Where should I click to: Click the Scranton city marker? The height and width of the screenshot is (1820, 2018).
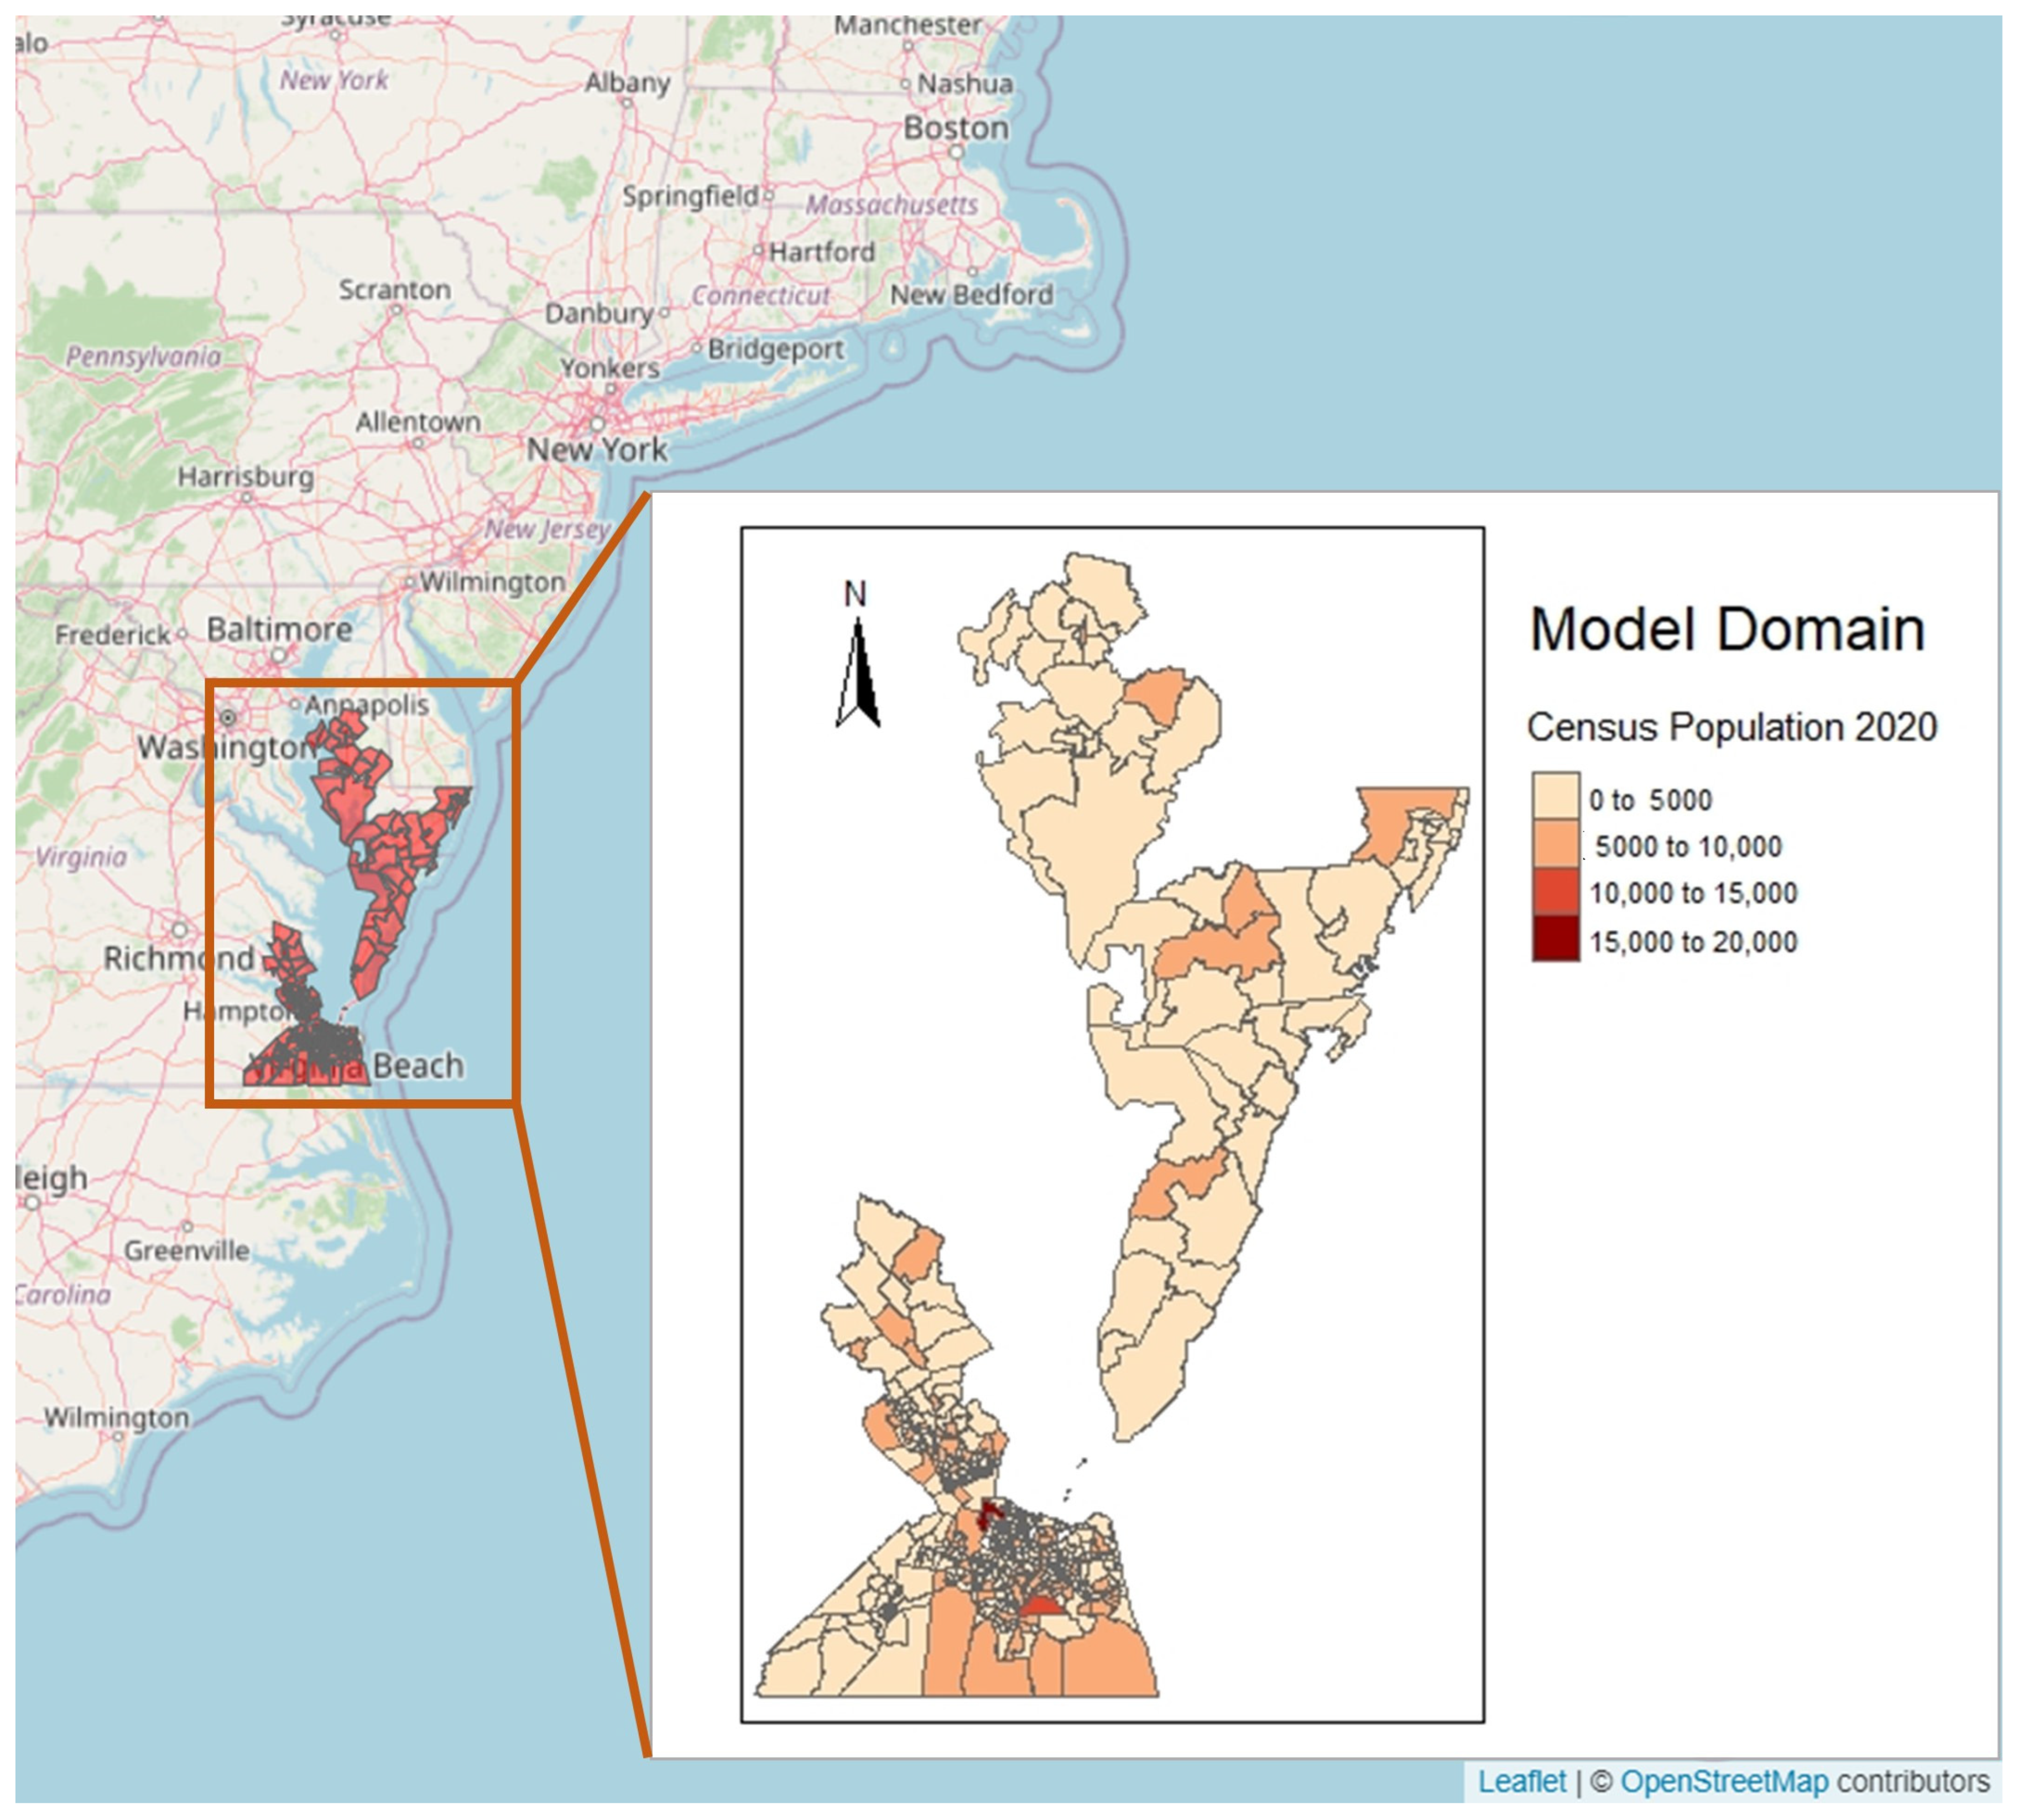tap(396, 309)
